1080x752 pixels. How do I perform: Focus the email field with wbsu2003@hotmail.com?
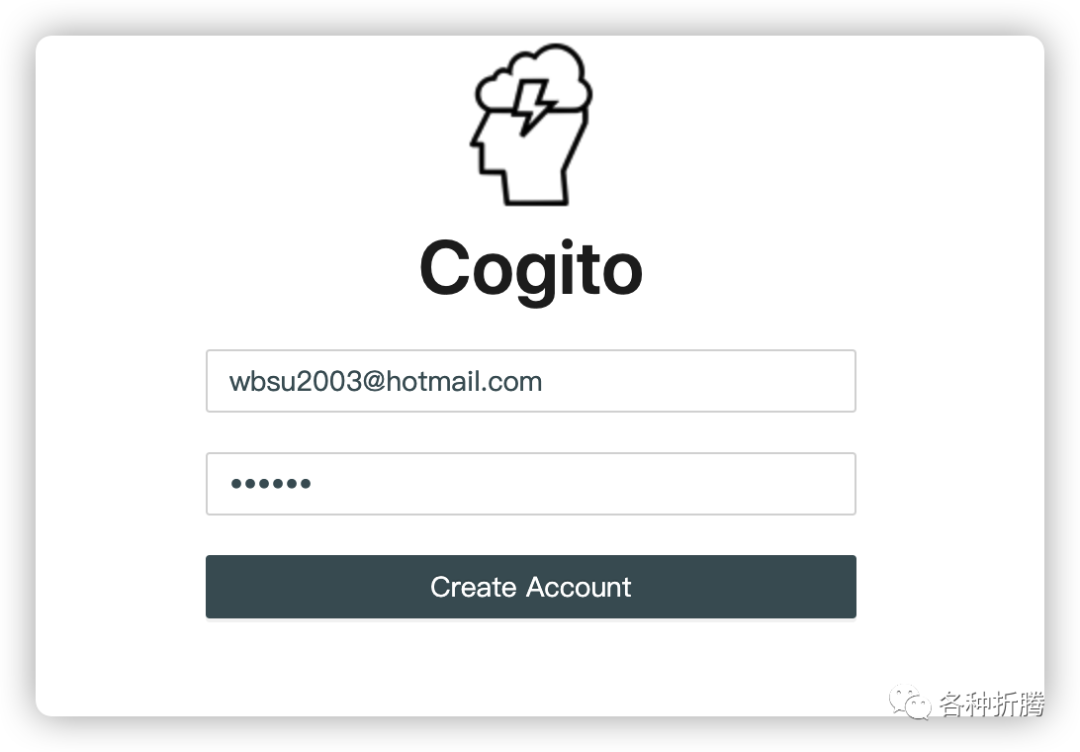coord(531,381)
